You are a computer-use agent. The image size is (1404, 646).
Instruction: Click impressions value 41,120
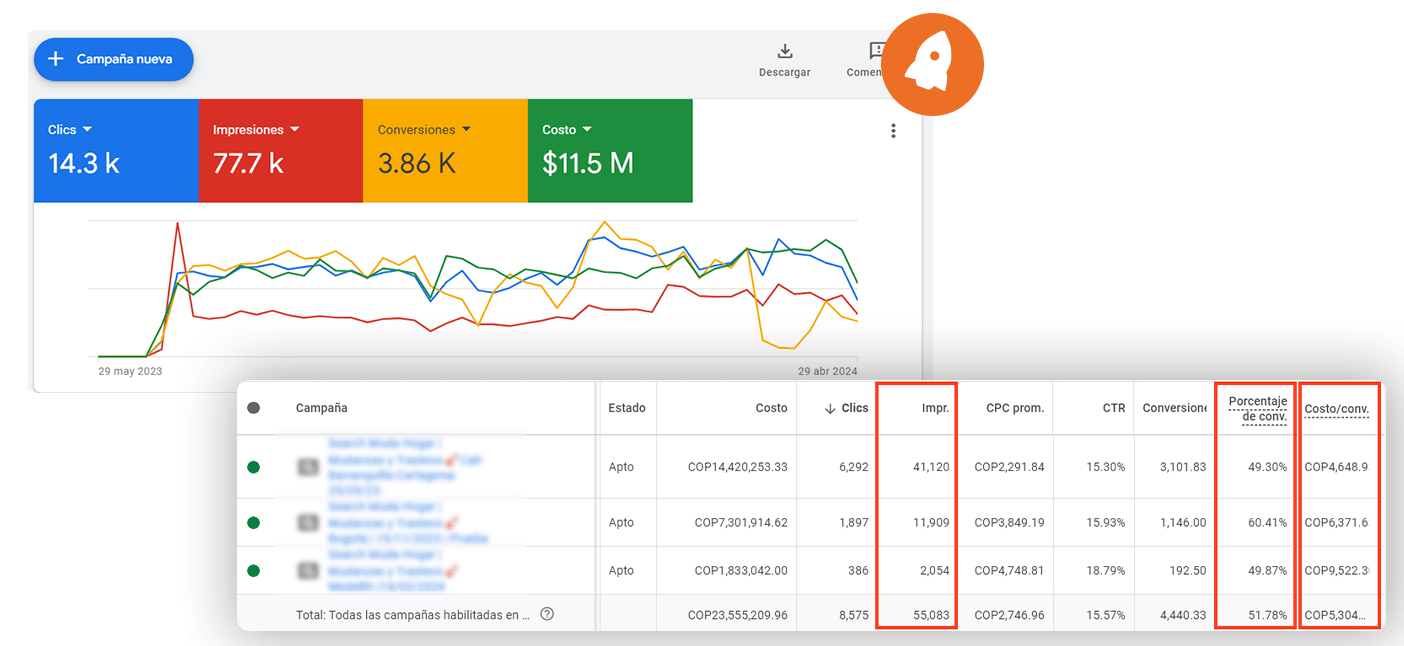click(931, 467)
